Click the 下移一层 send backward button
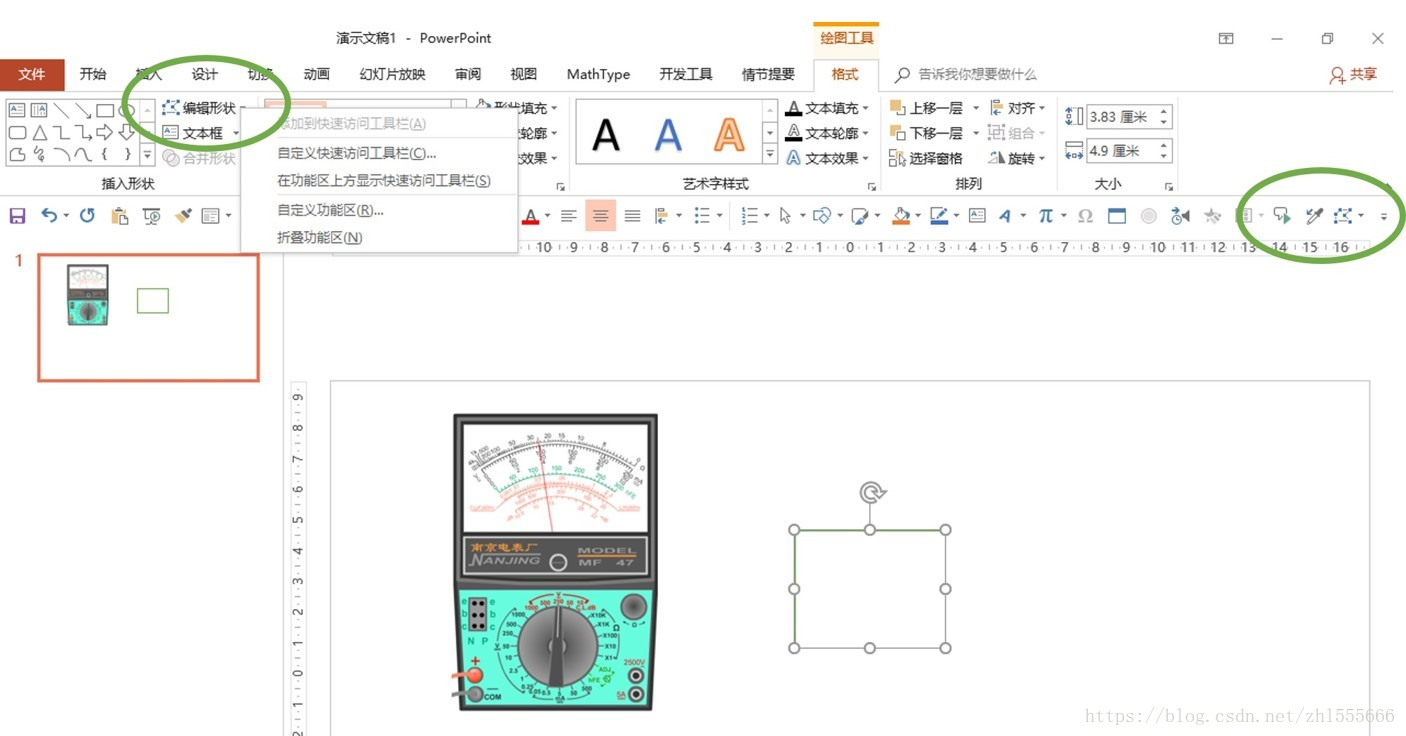The image size is (1406, 736). (x=926, y=133)
